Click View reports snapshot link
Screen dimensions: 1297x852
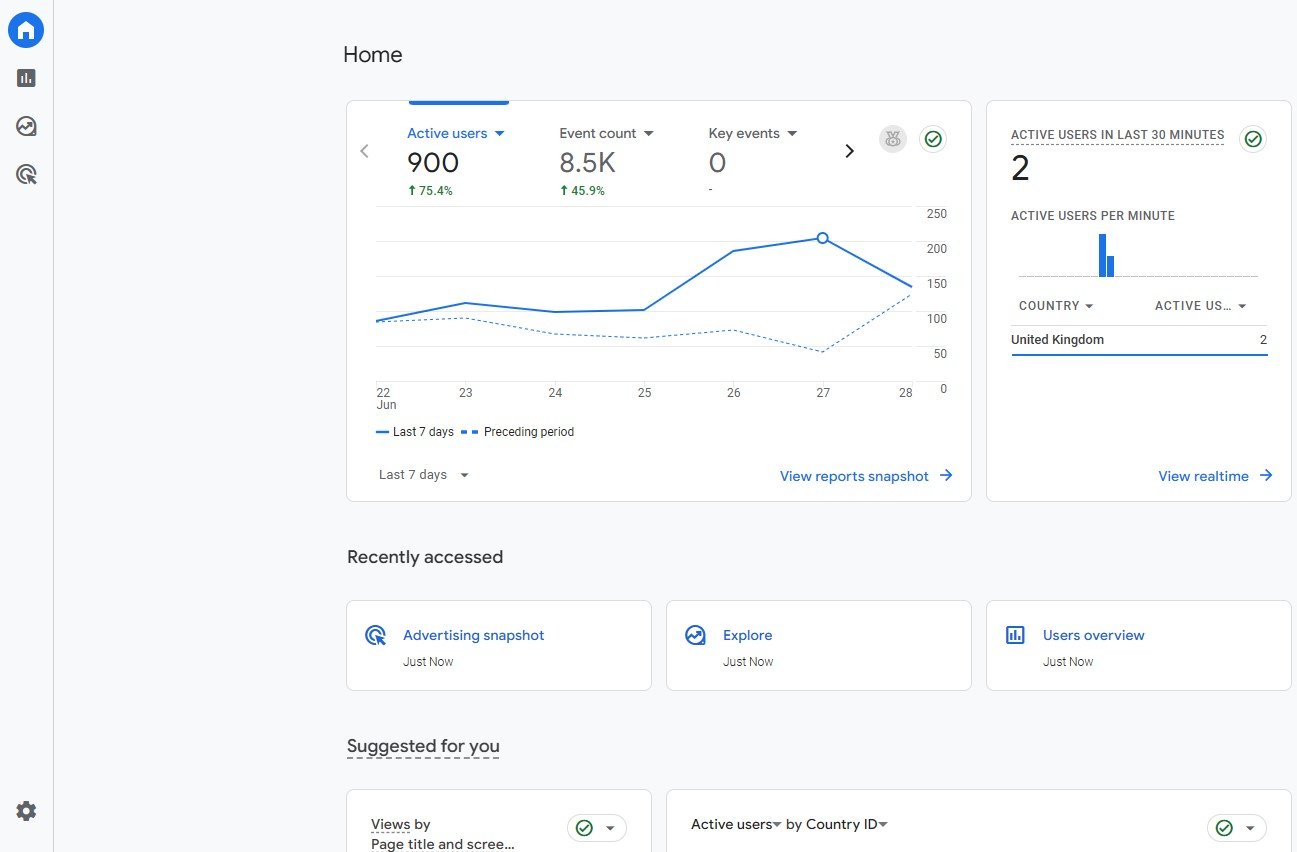[x=866, y=476]
